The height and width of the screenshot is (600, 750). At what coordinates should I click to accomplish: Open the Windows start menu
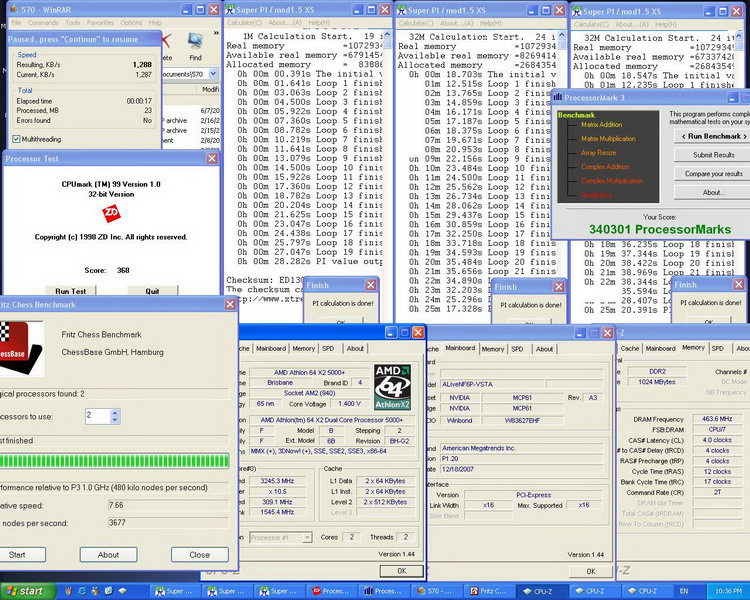tap(28, 591)
